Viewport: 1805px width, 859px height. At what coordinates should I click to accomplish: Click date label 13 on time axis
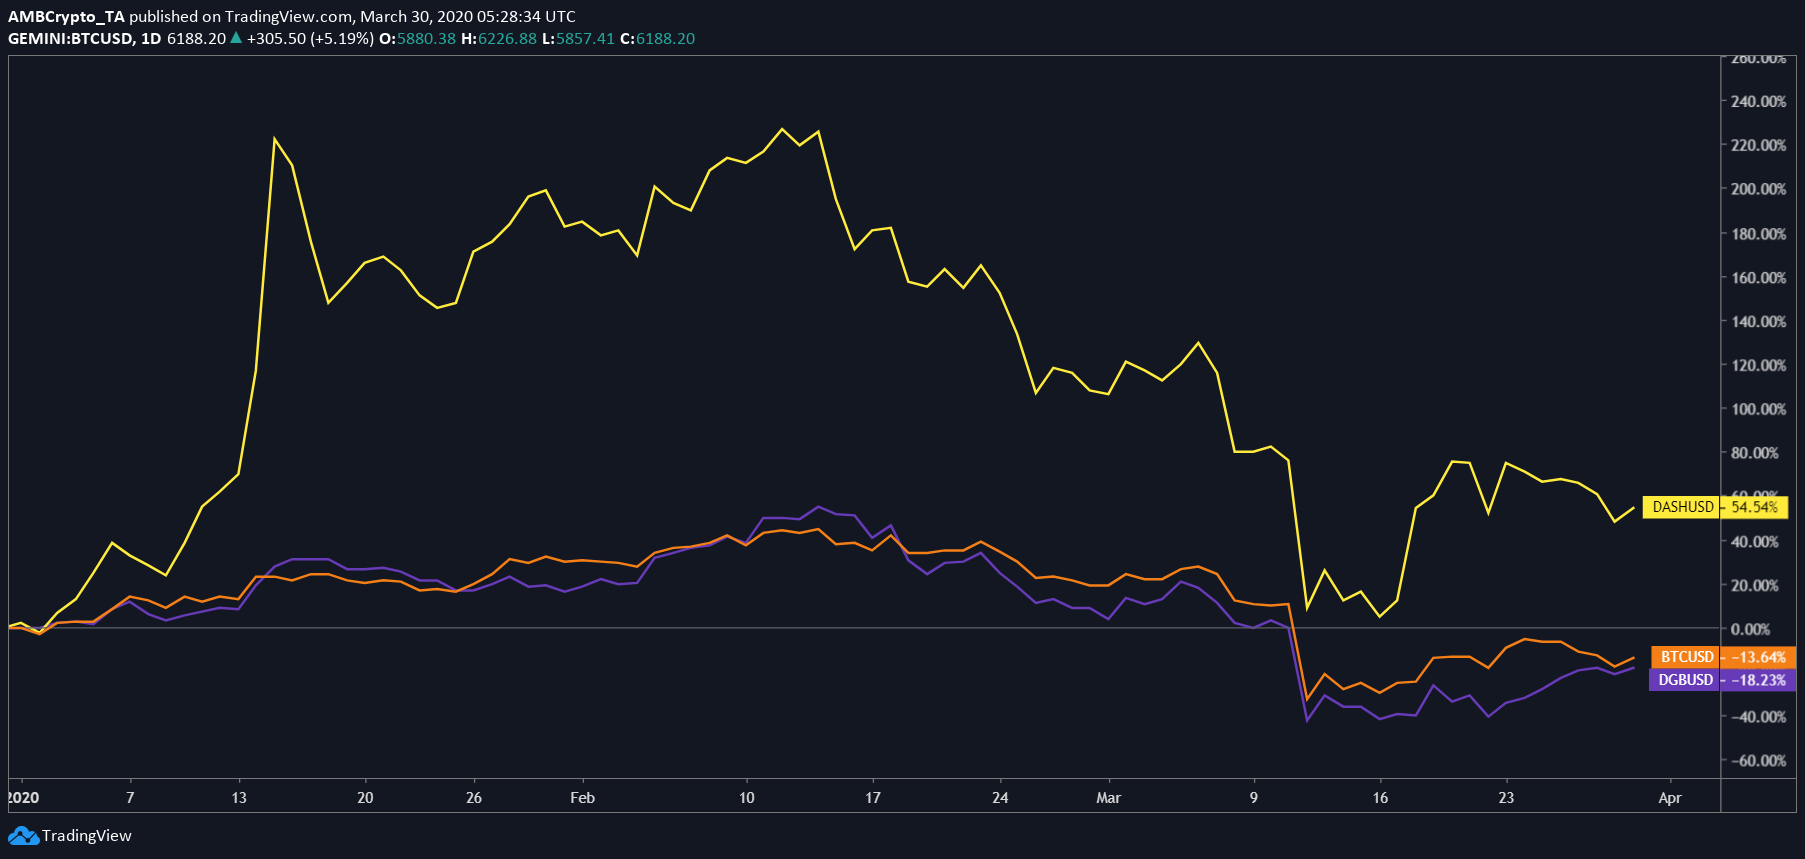click(x=239, y=798)
